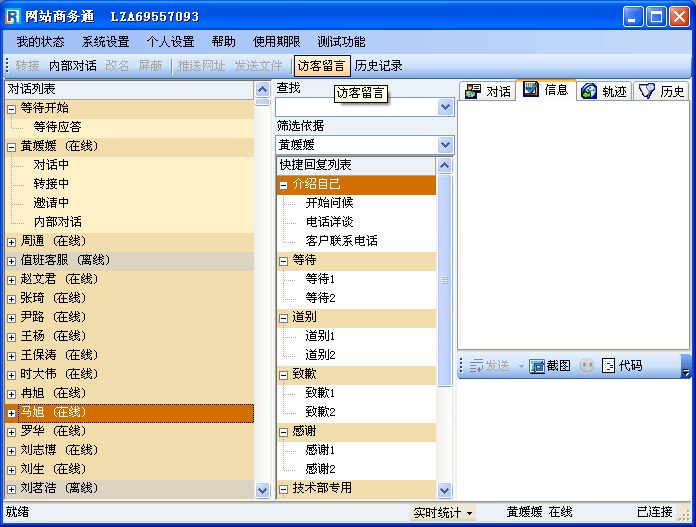Screen dimensions: 696x527
Task: Open the emoticon smiley picker
Action: (586, 366)
